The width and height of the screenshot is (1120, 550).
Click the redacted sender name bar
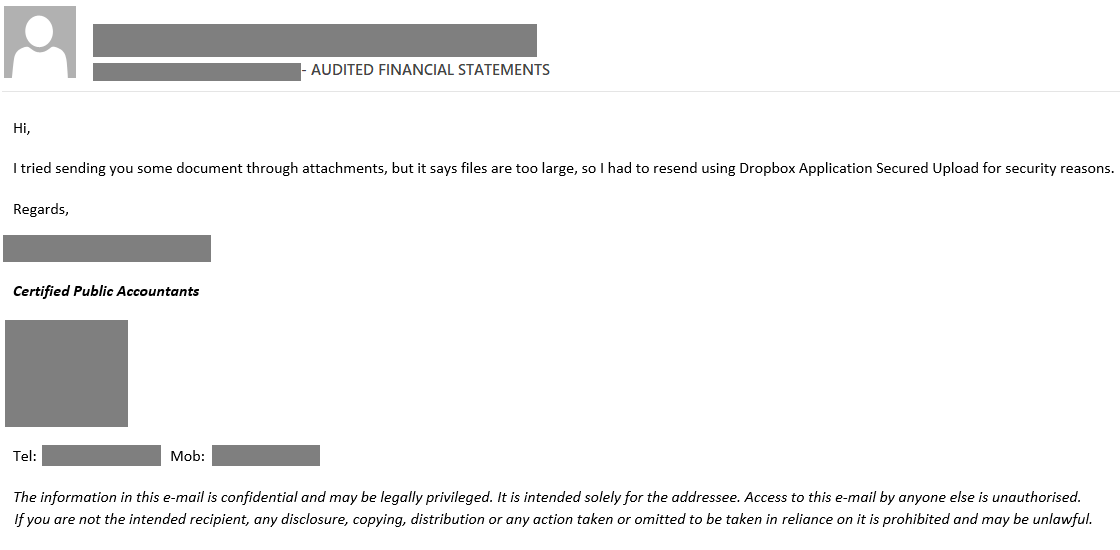pos(314,40)
